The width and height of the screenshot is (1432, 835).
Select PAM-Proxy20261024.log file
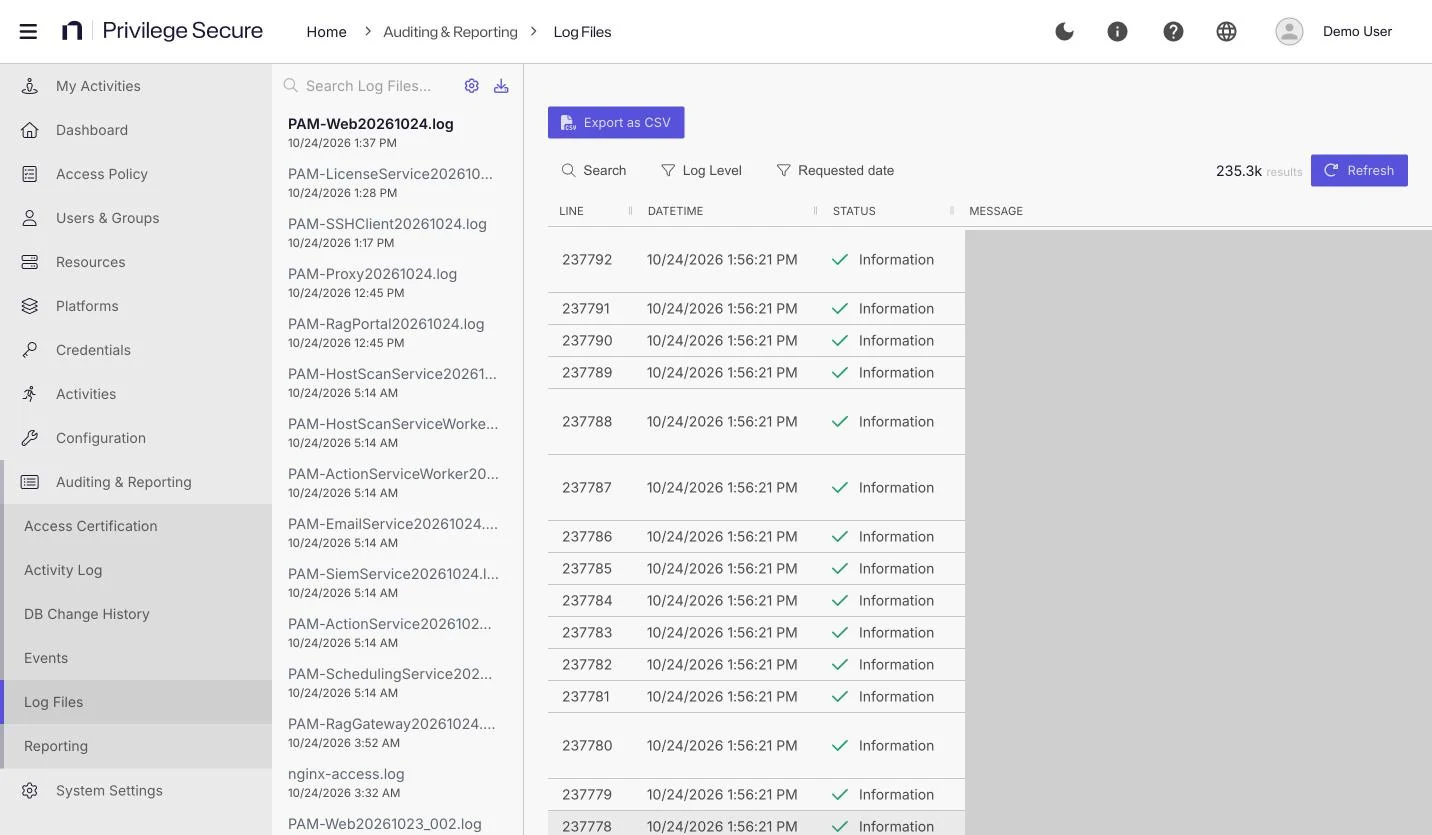397,282
